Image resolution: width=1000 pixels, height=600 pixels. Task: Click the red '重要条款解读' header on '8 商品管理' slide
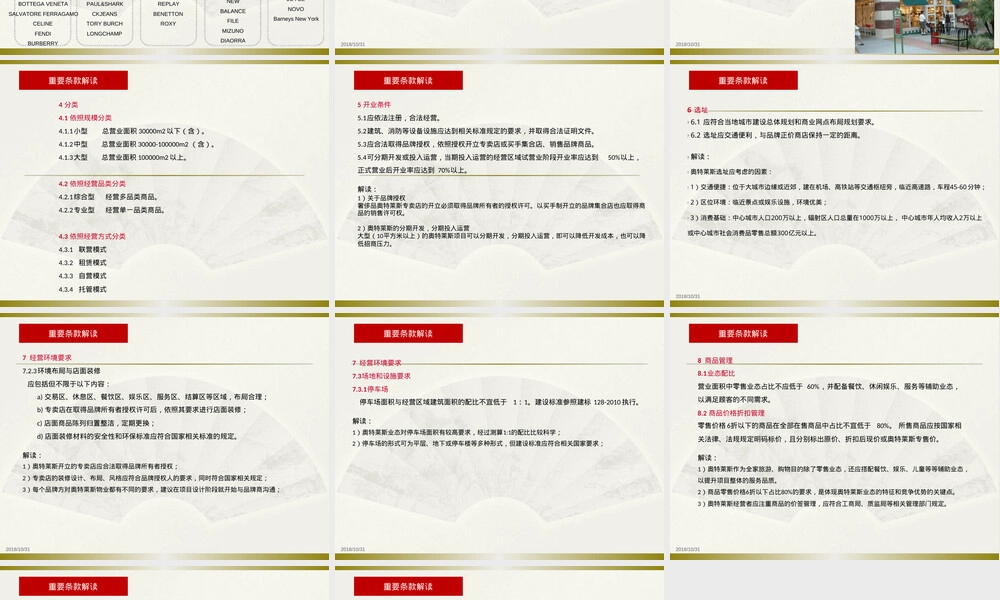click(743, 333)
